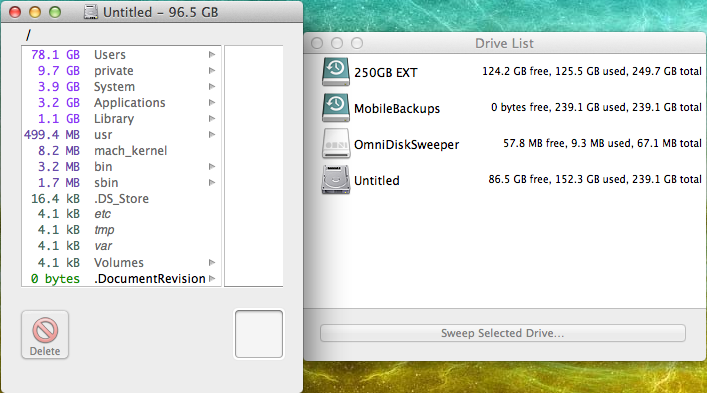Click the empty preview box beside Delete
This screenshot has height=393, width=707.
coord(259,334)
